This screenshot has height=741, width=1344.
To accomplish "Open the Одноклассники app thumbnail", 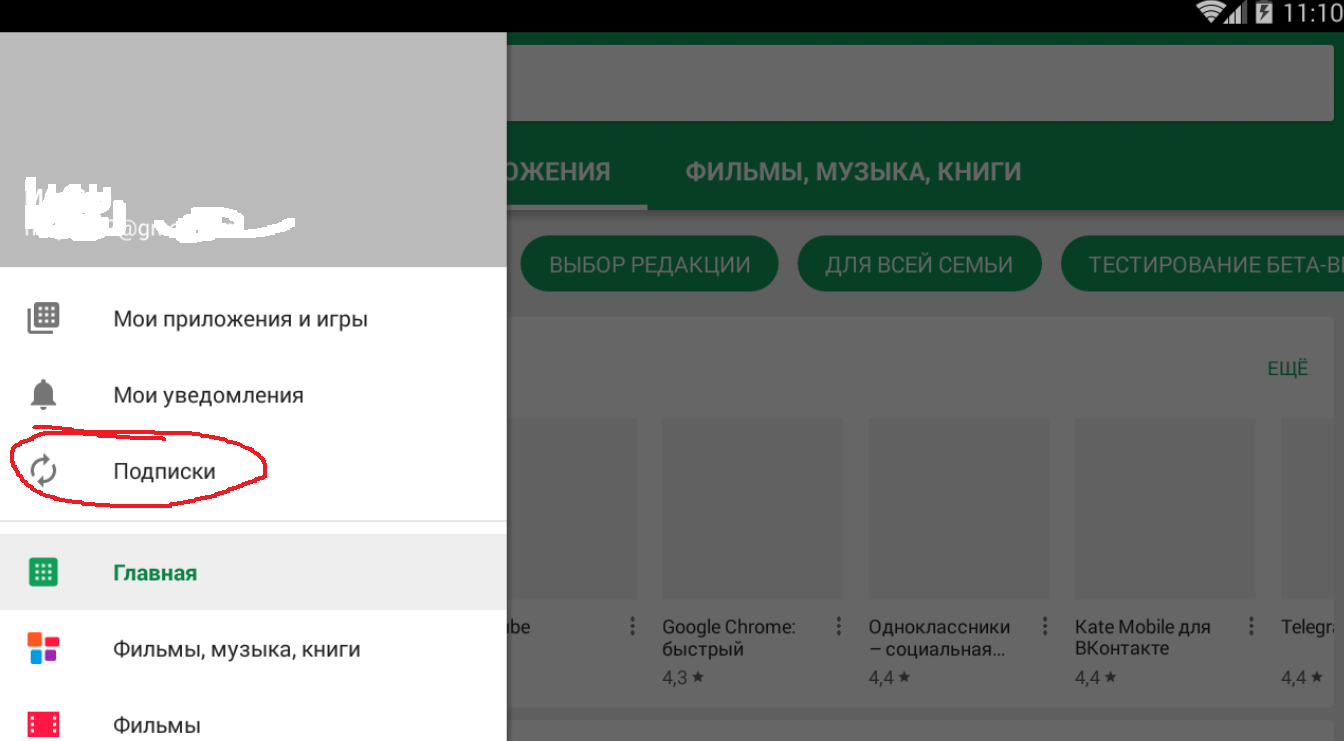I will pyautogui.click(x=958, y=508).
